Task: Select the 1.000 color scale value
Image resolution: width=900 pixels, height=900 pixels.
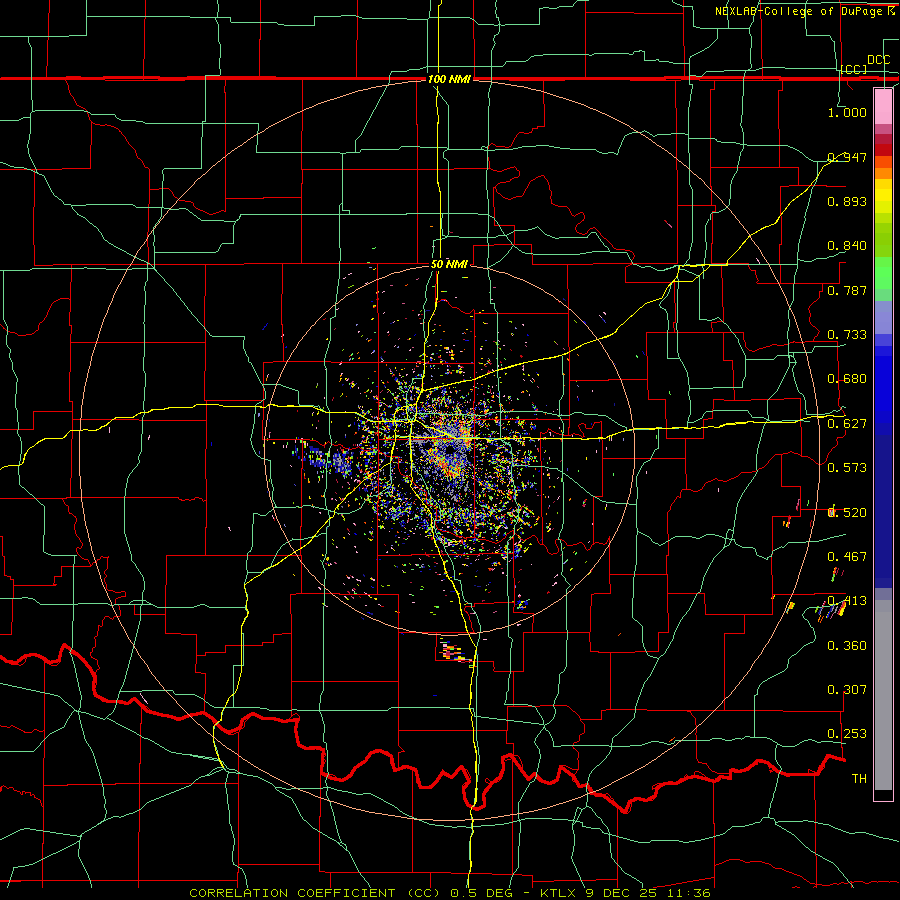Action: (x=847, y=112)
